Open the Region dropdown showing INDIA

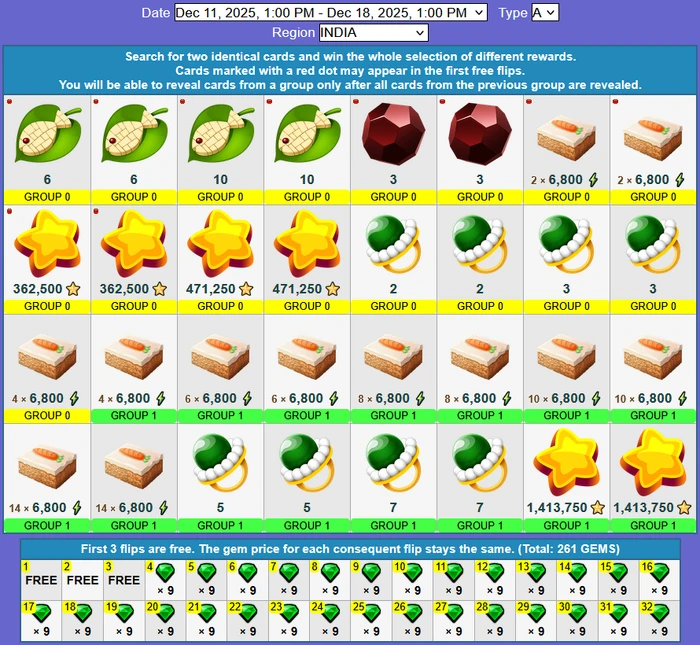click(x=374, y=33)
